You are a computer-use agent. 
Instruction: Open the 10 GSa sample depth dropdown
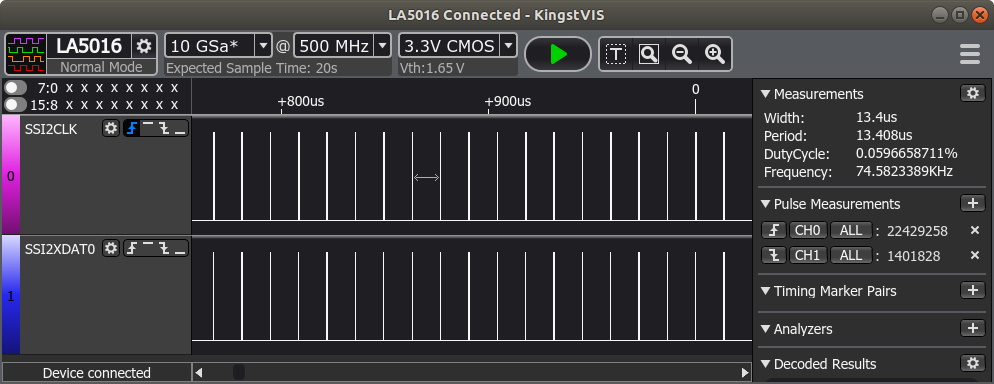coord(263,46)
